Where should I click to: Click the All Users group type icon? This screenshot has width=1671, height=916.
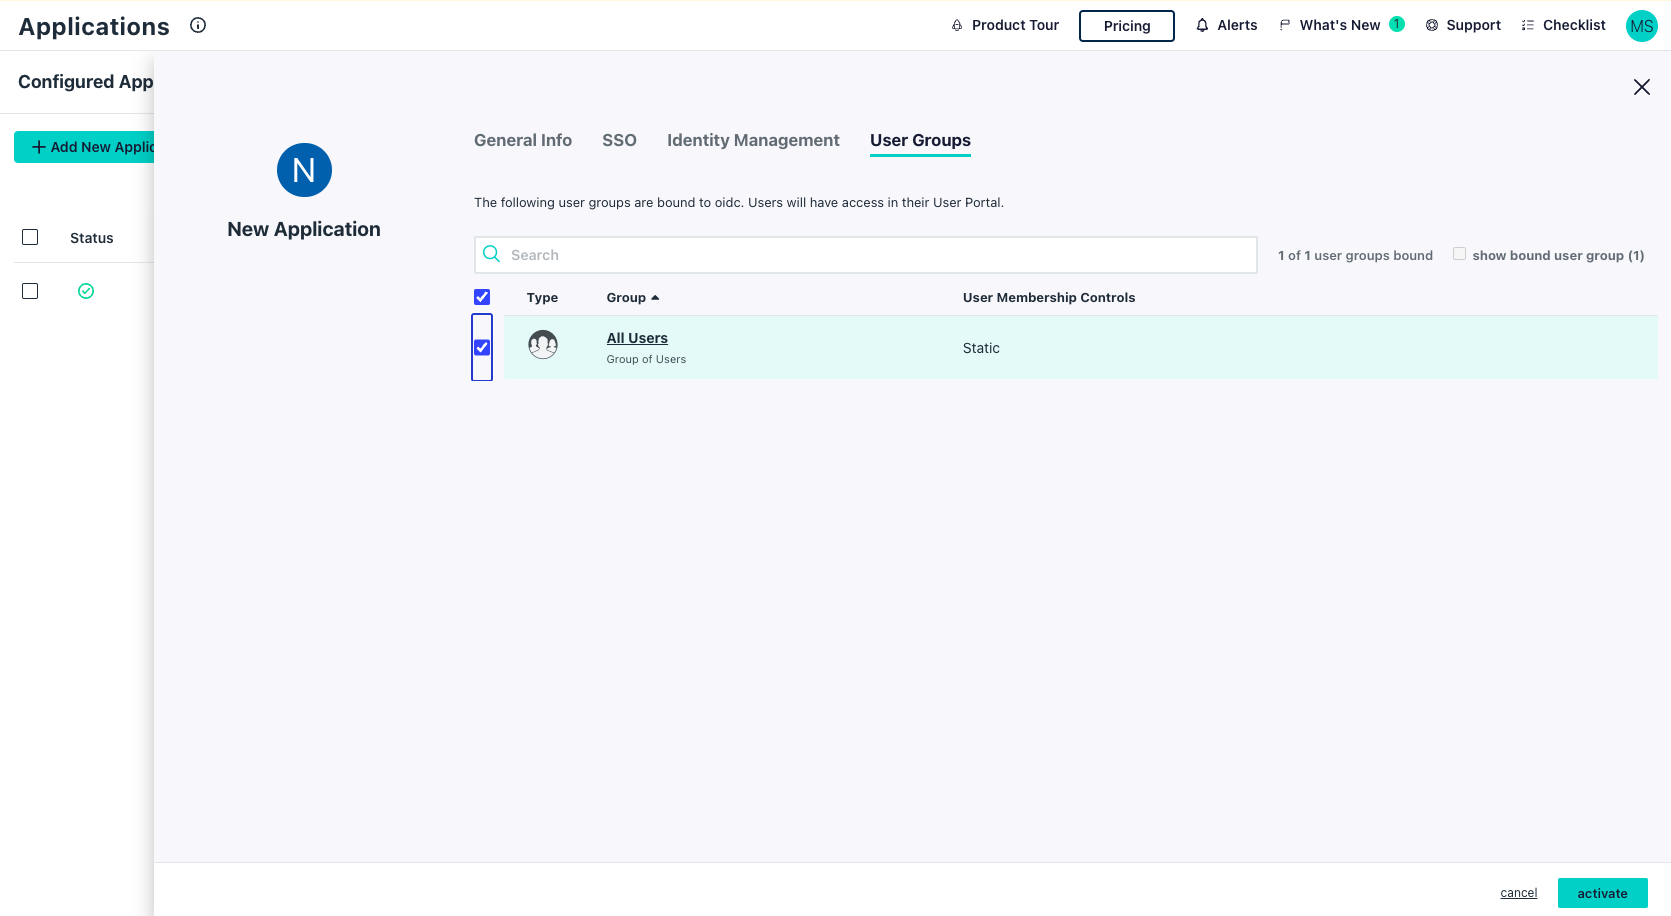point(543,345)
